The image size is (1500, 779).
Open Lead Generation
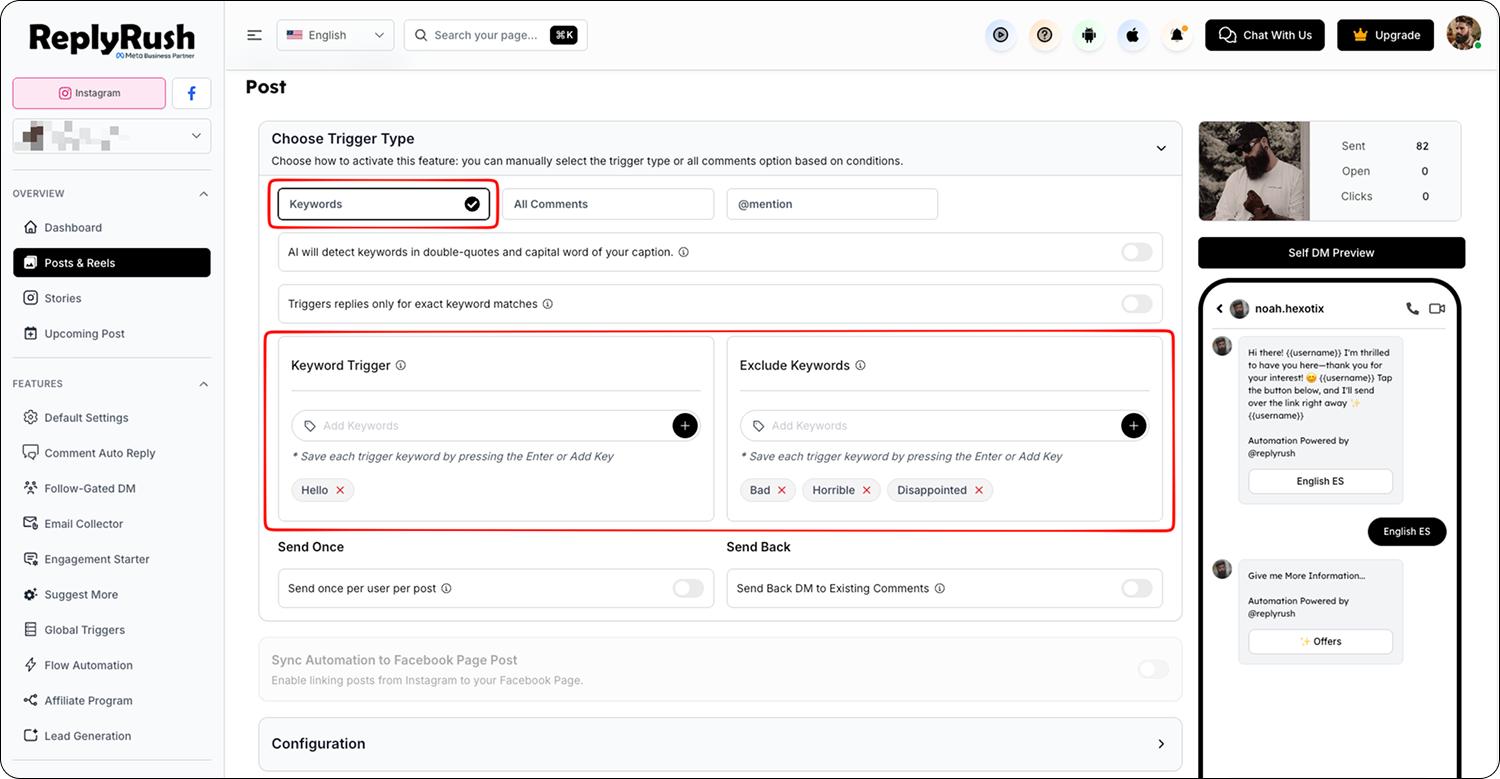pos(112,736)
